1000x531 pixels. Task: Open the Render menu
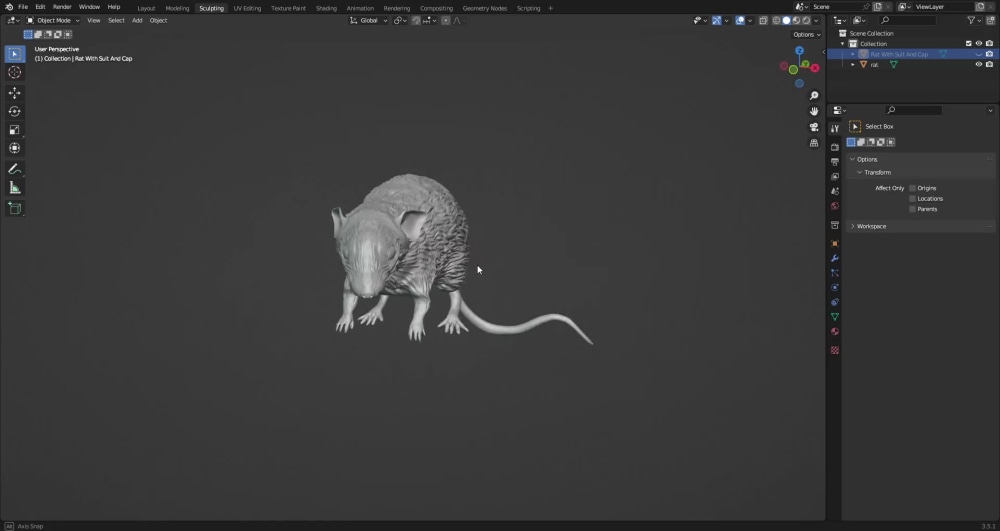(62, 7)
